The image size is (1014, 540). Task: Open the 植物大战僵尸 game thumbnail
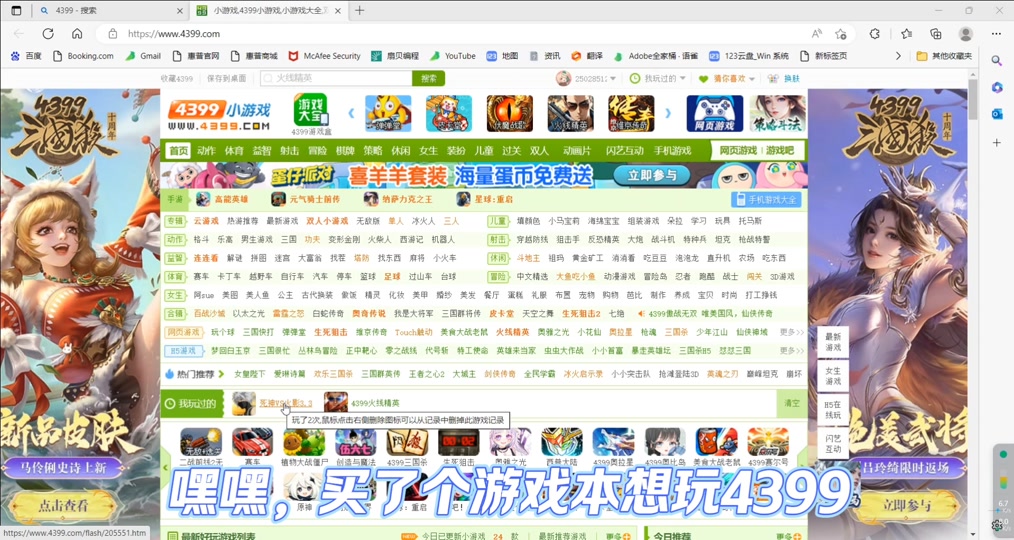pos(304,442)
